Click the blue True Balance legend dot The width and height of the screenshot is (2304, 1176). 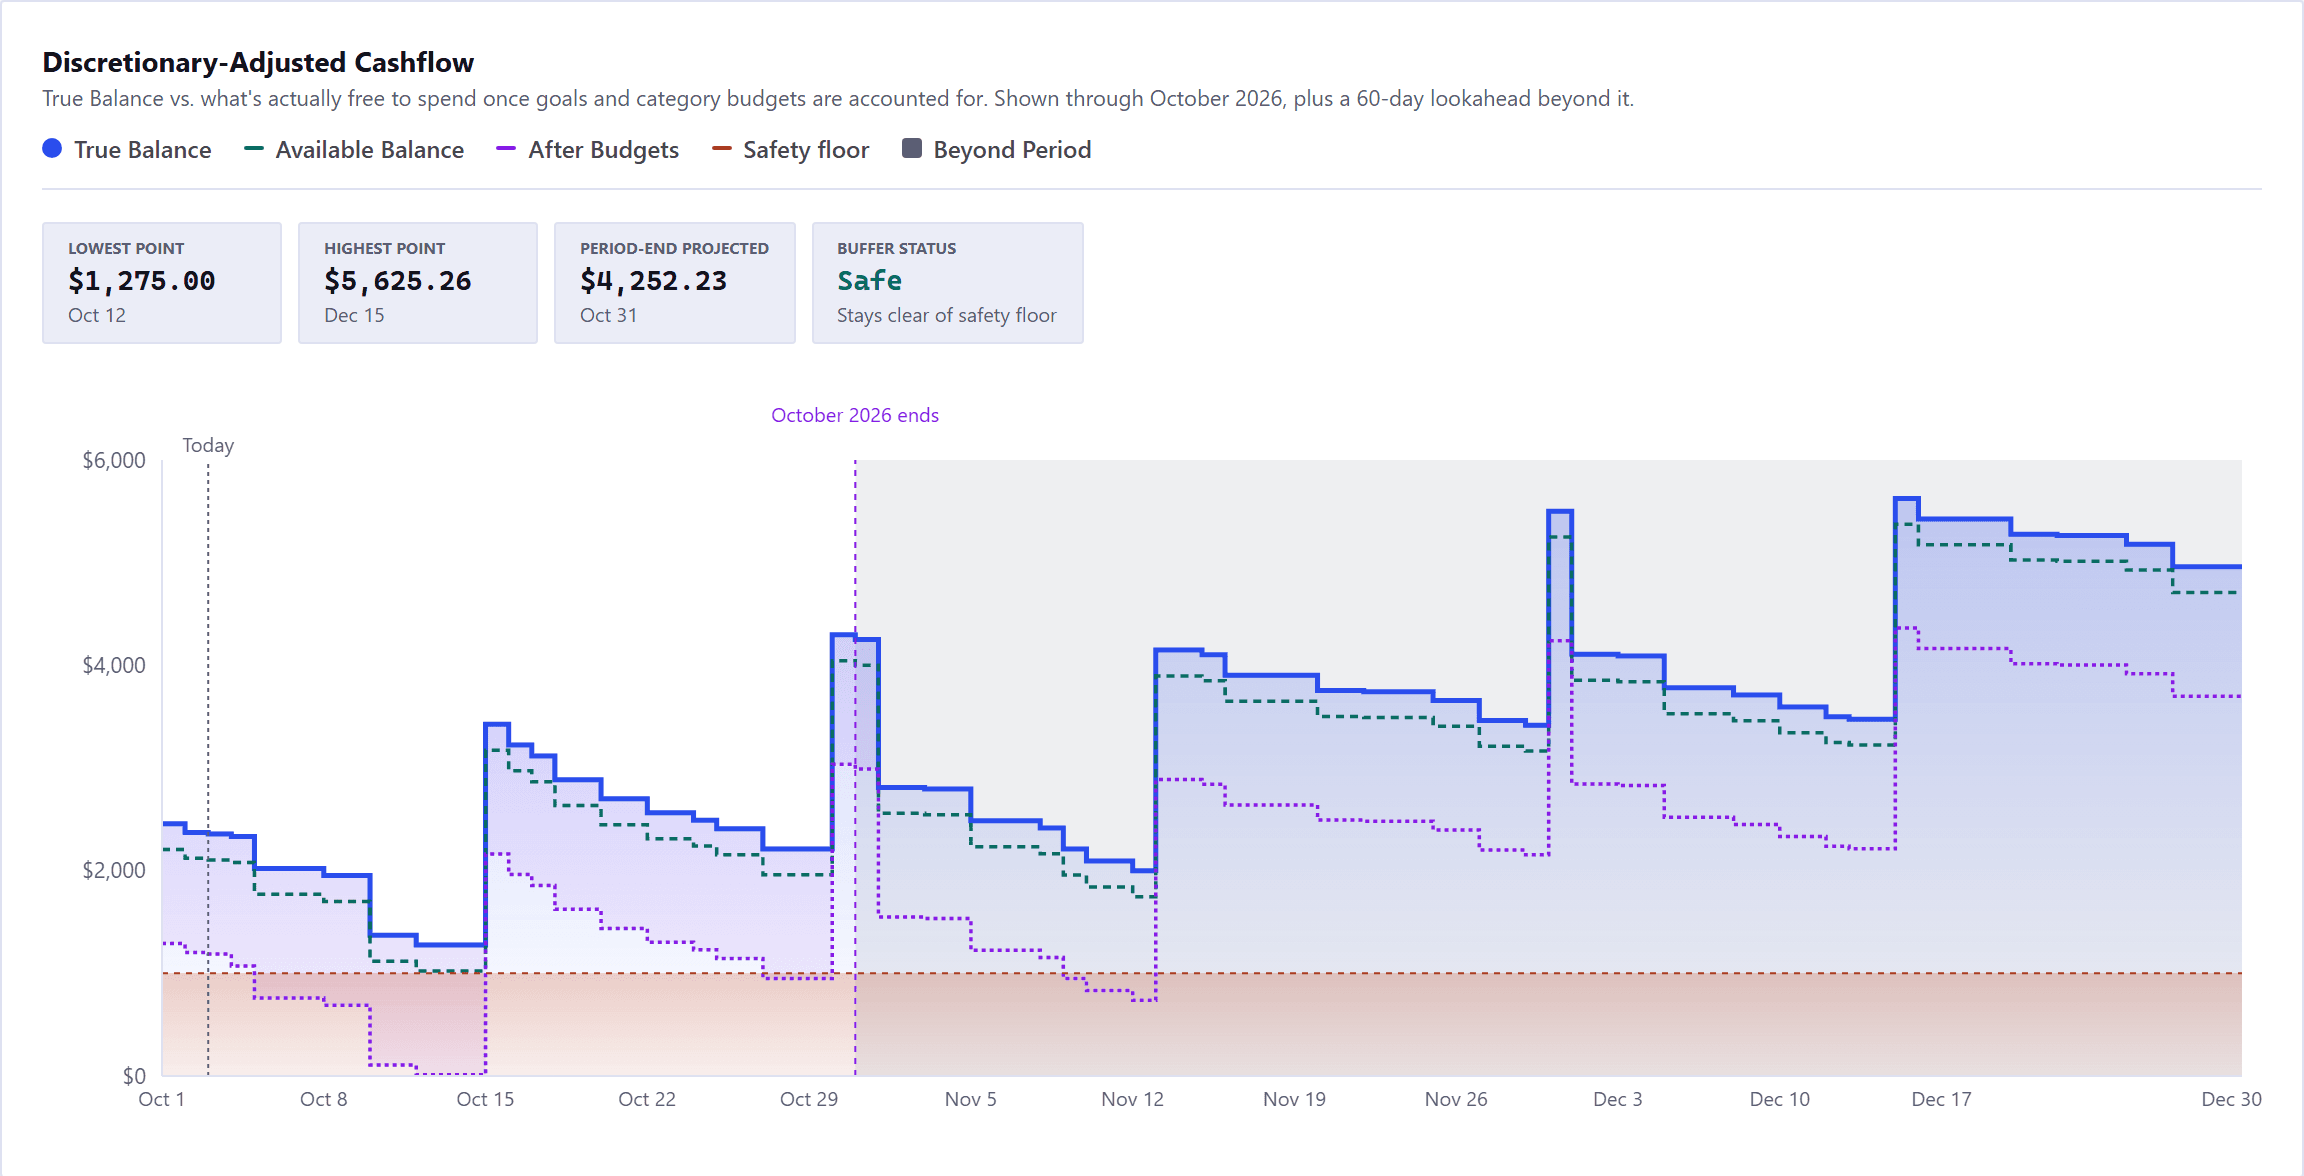(52, 149)
